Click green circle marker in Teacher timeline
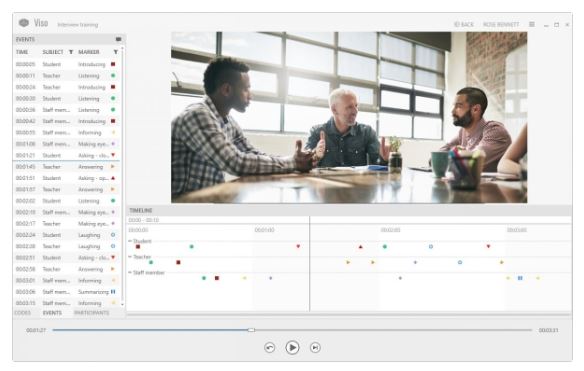This screenshot has width=584, height=371. click(151, 262)
